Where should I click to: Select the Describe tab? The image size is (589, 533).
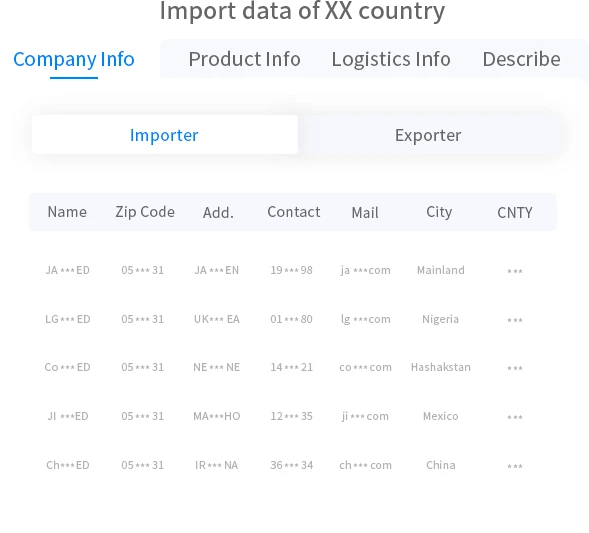pyautogui.click(x=521, y=59)
